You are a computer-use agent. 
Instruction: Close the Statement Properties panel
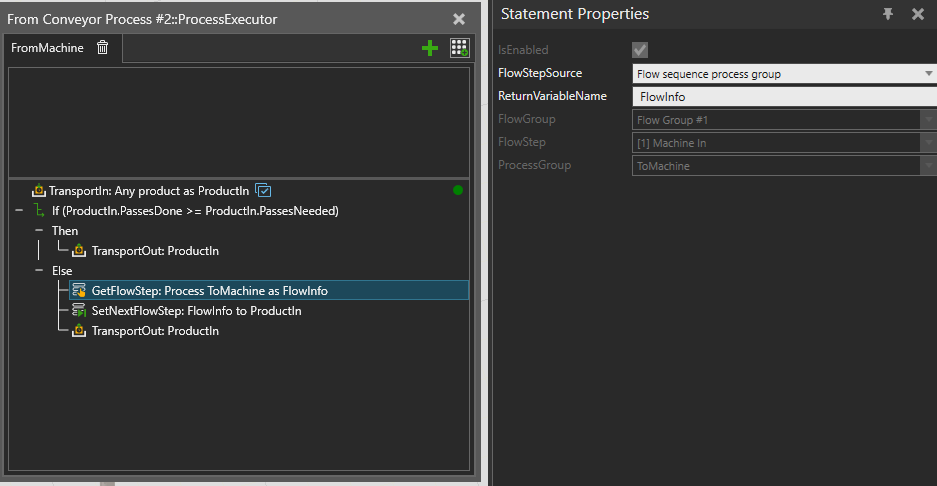coord(918,14)
